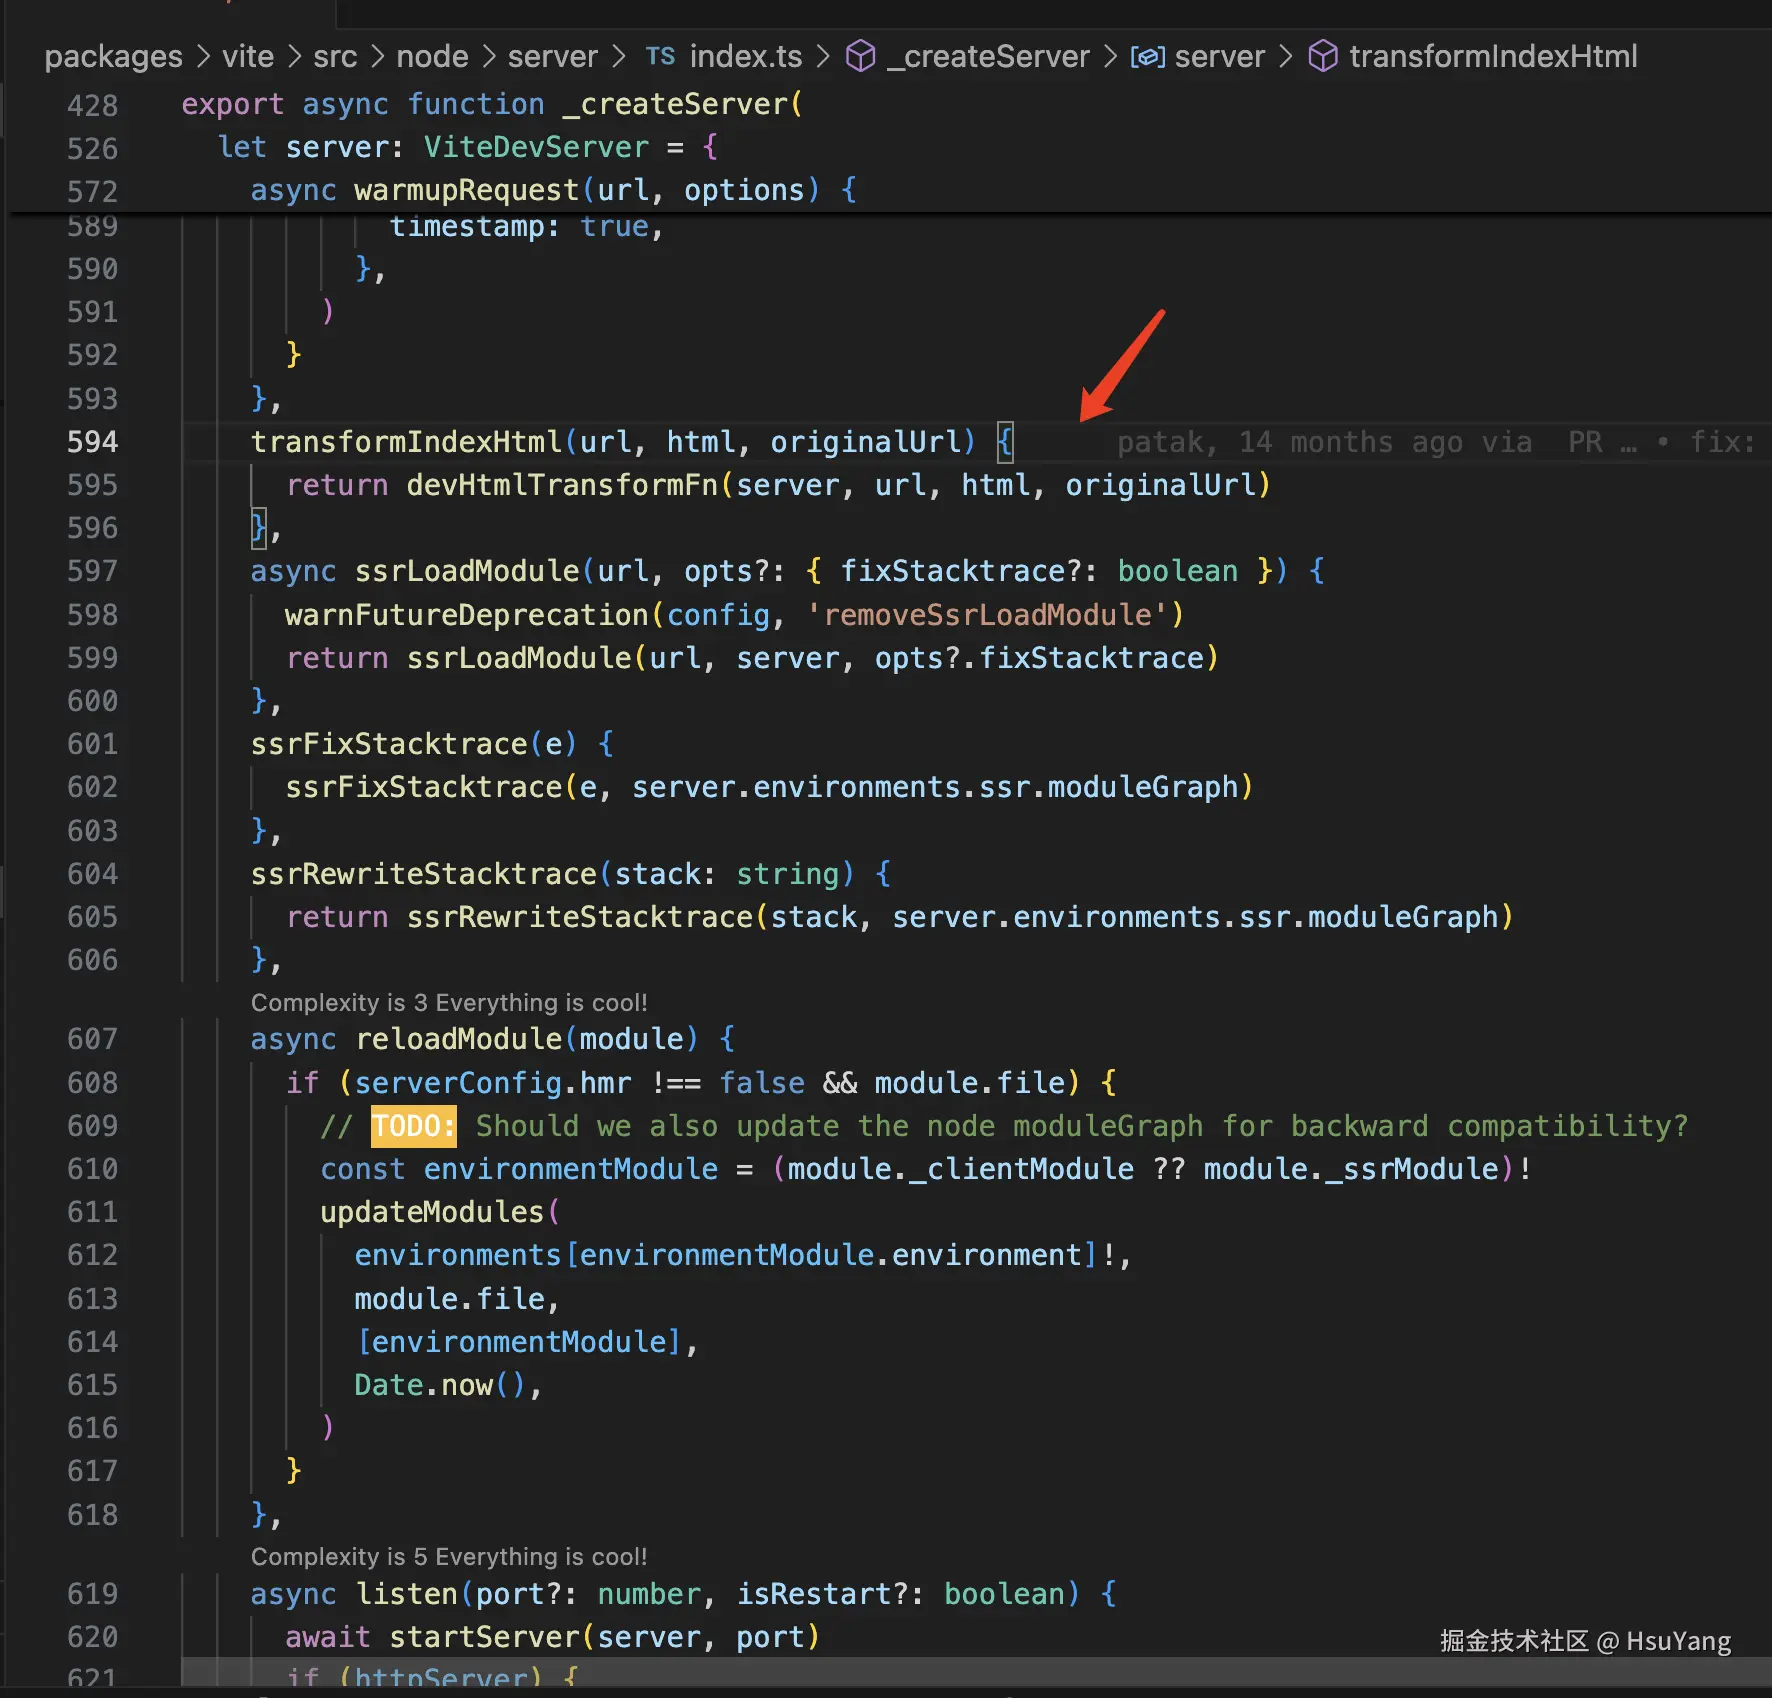Open the vite breadcrumb folder

tap(248, 56)
